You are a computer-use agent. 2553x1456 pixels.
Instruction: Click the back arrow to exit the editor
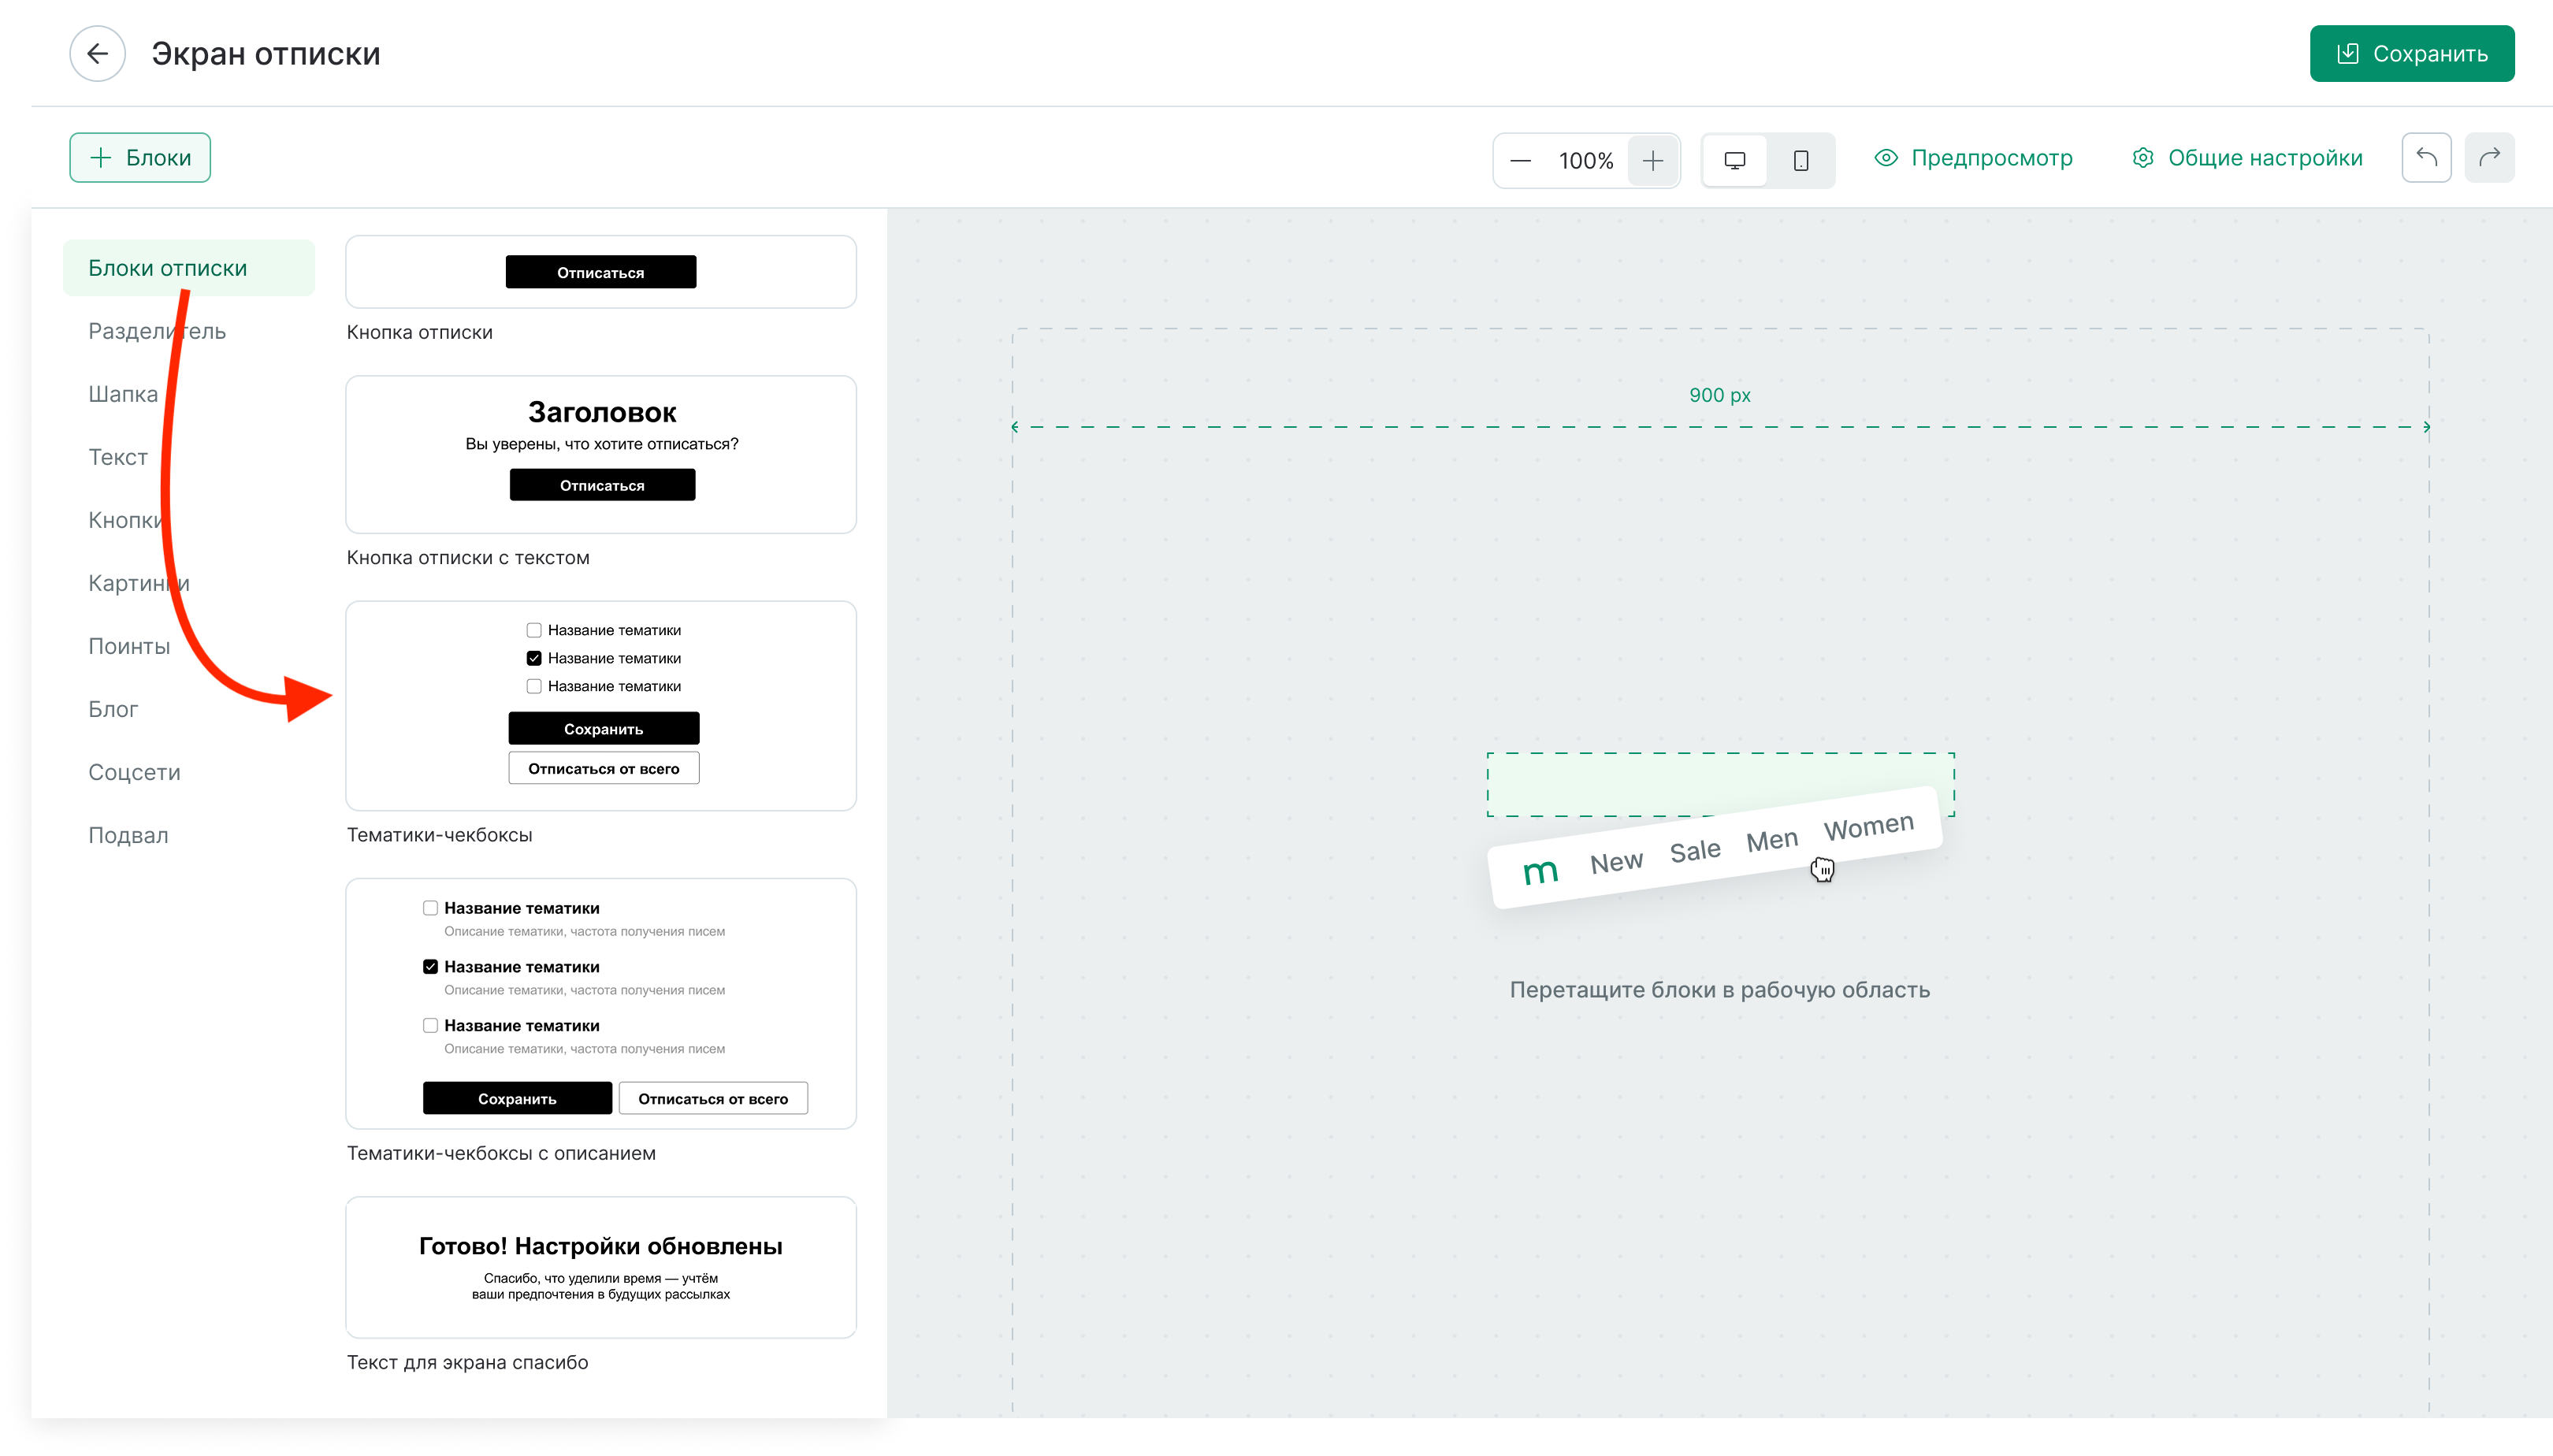[x=97, y=53]
